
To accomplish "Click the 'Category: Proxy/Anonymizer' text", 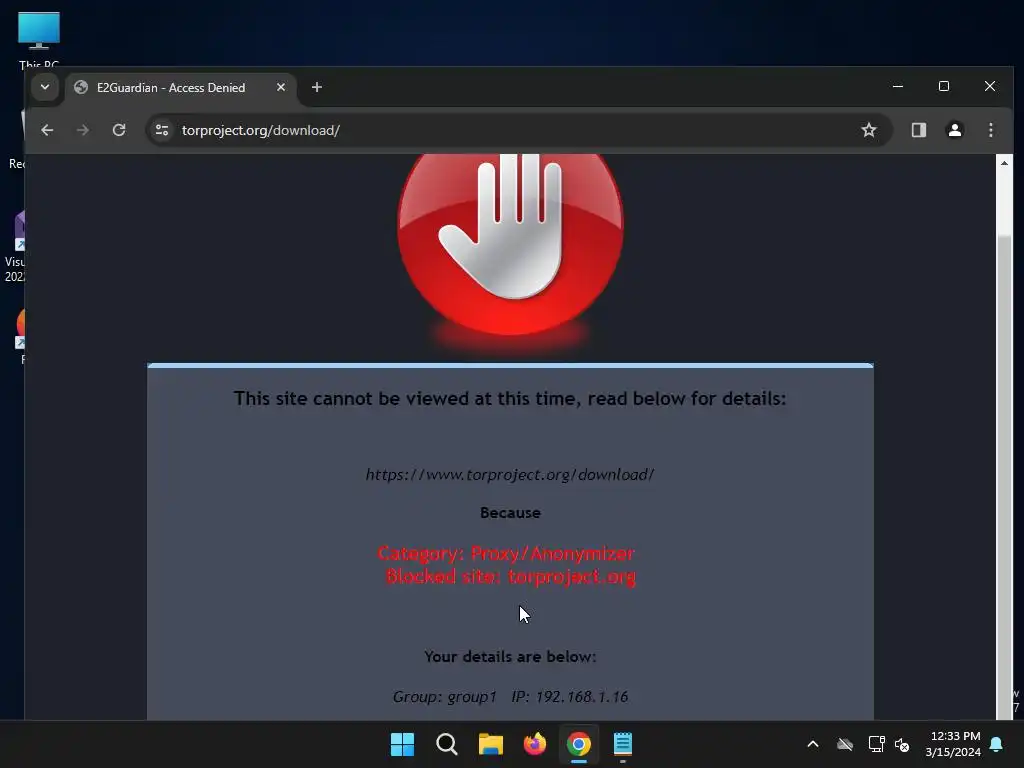I will point(506,553).
